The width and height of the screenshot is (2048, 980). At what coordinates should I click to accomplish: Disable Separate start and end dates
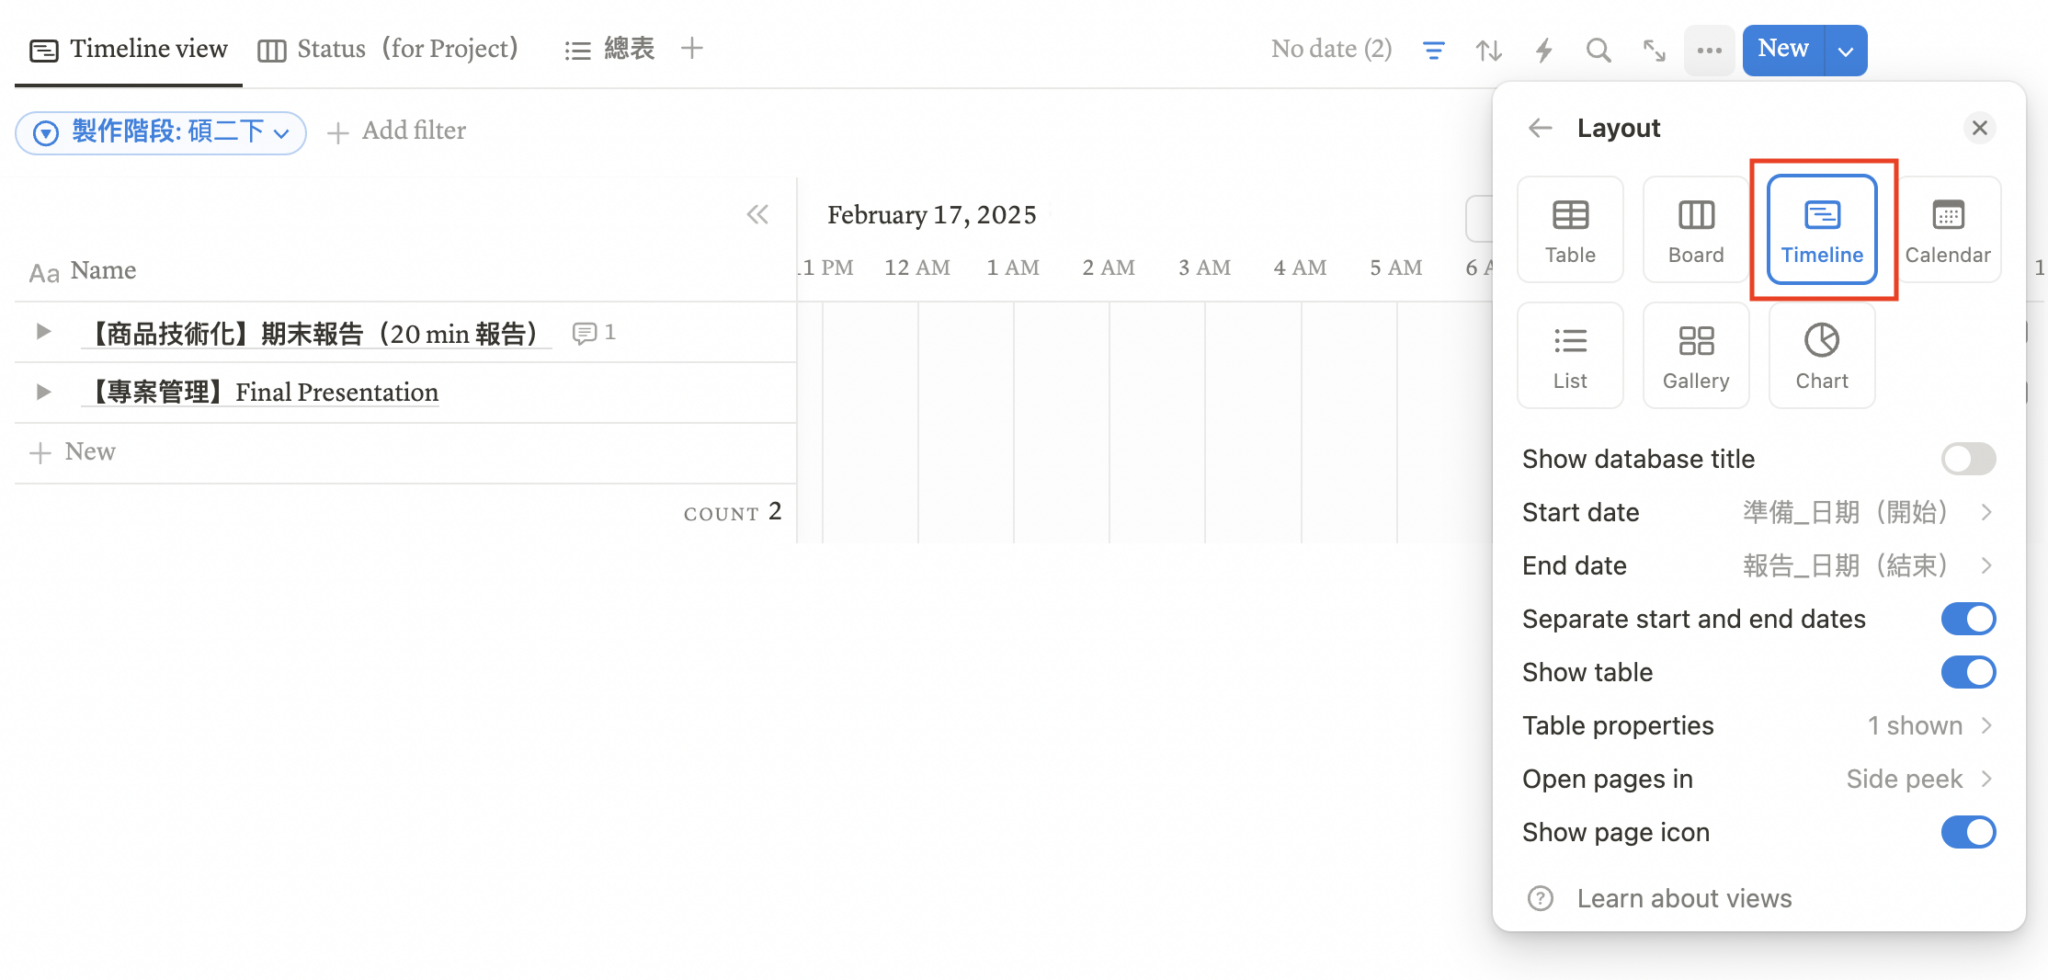point(1968,618)
